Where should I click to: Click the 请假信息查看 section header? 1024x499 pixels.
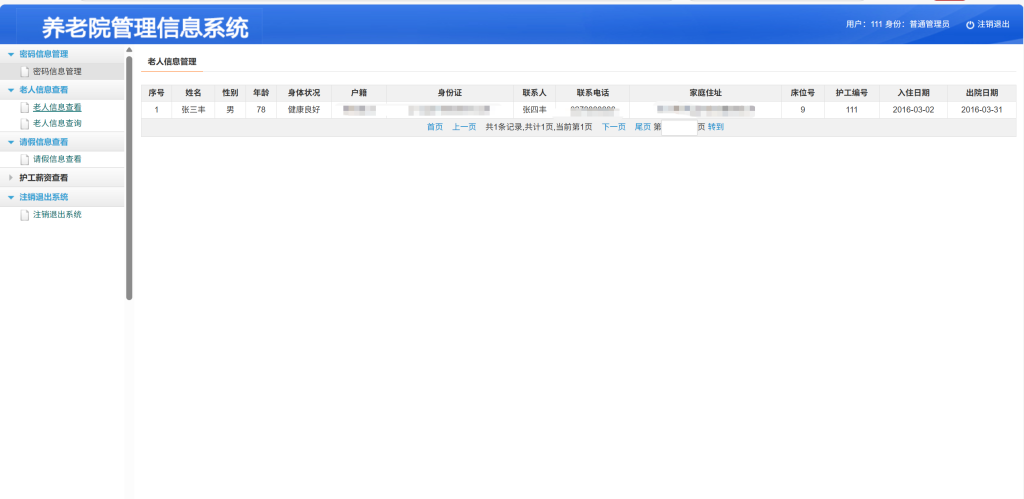(62, 142)
